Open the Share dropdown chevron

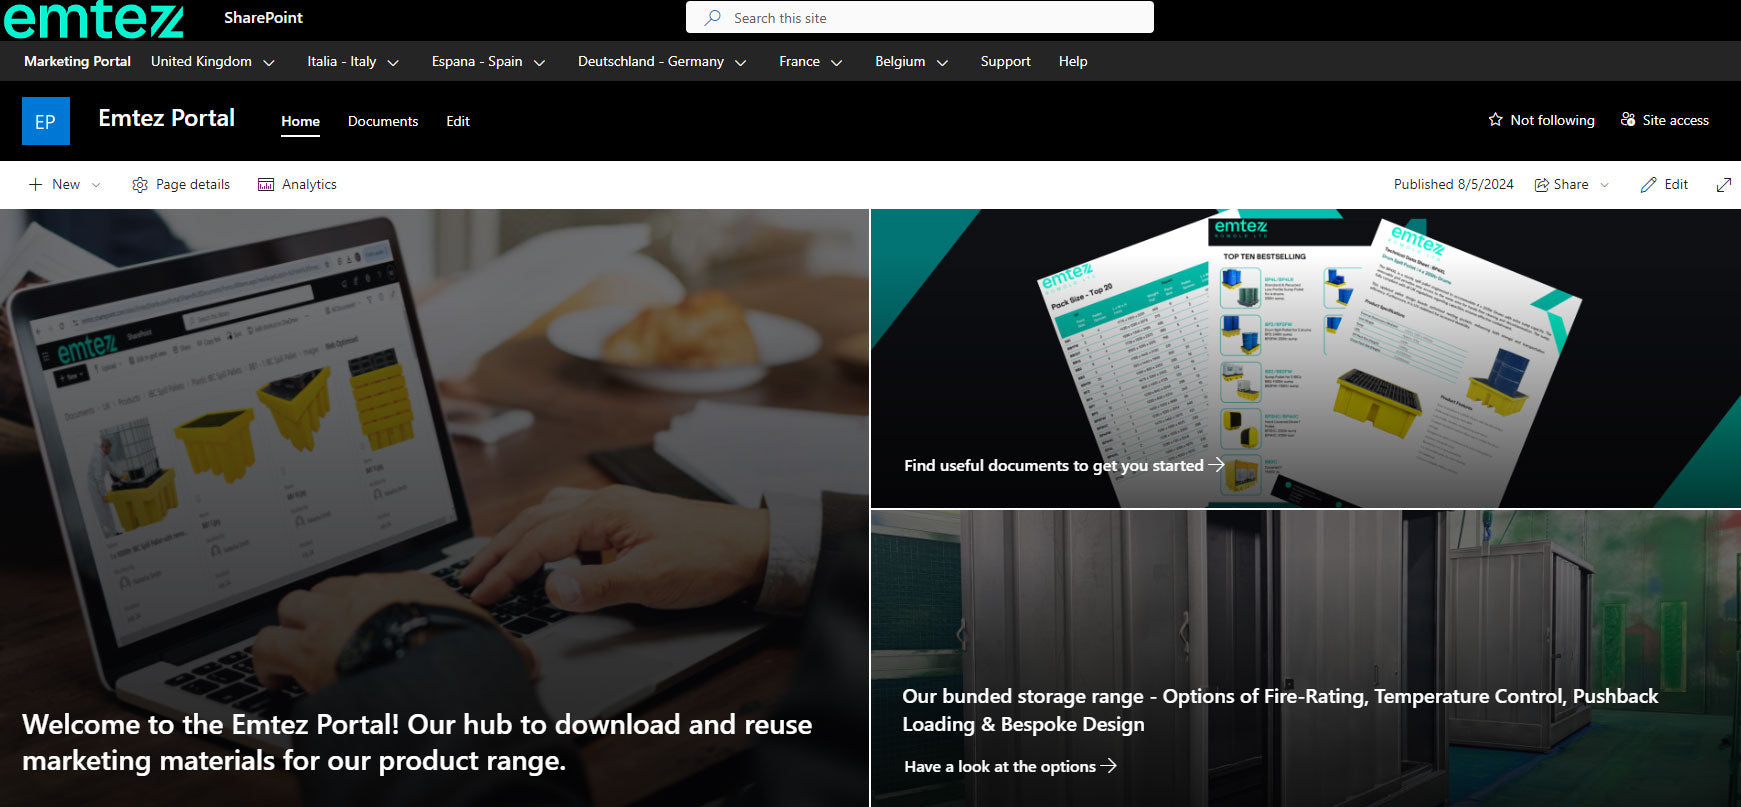(x=1605, y=185)
